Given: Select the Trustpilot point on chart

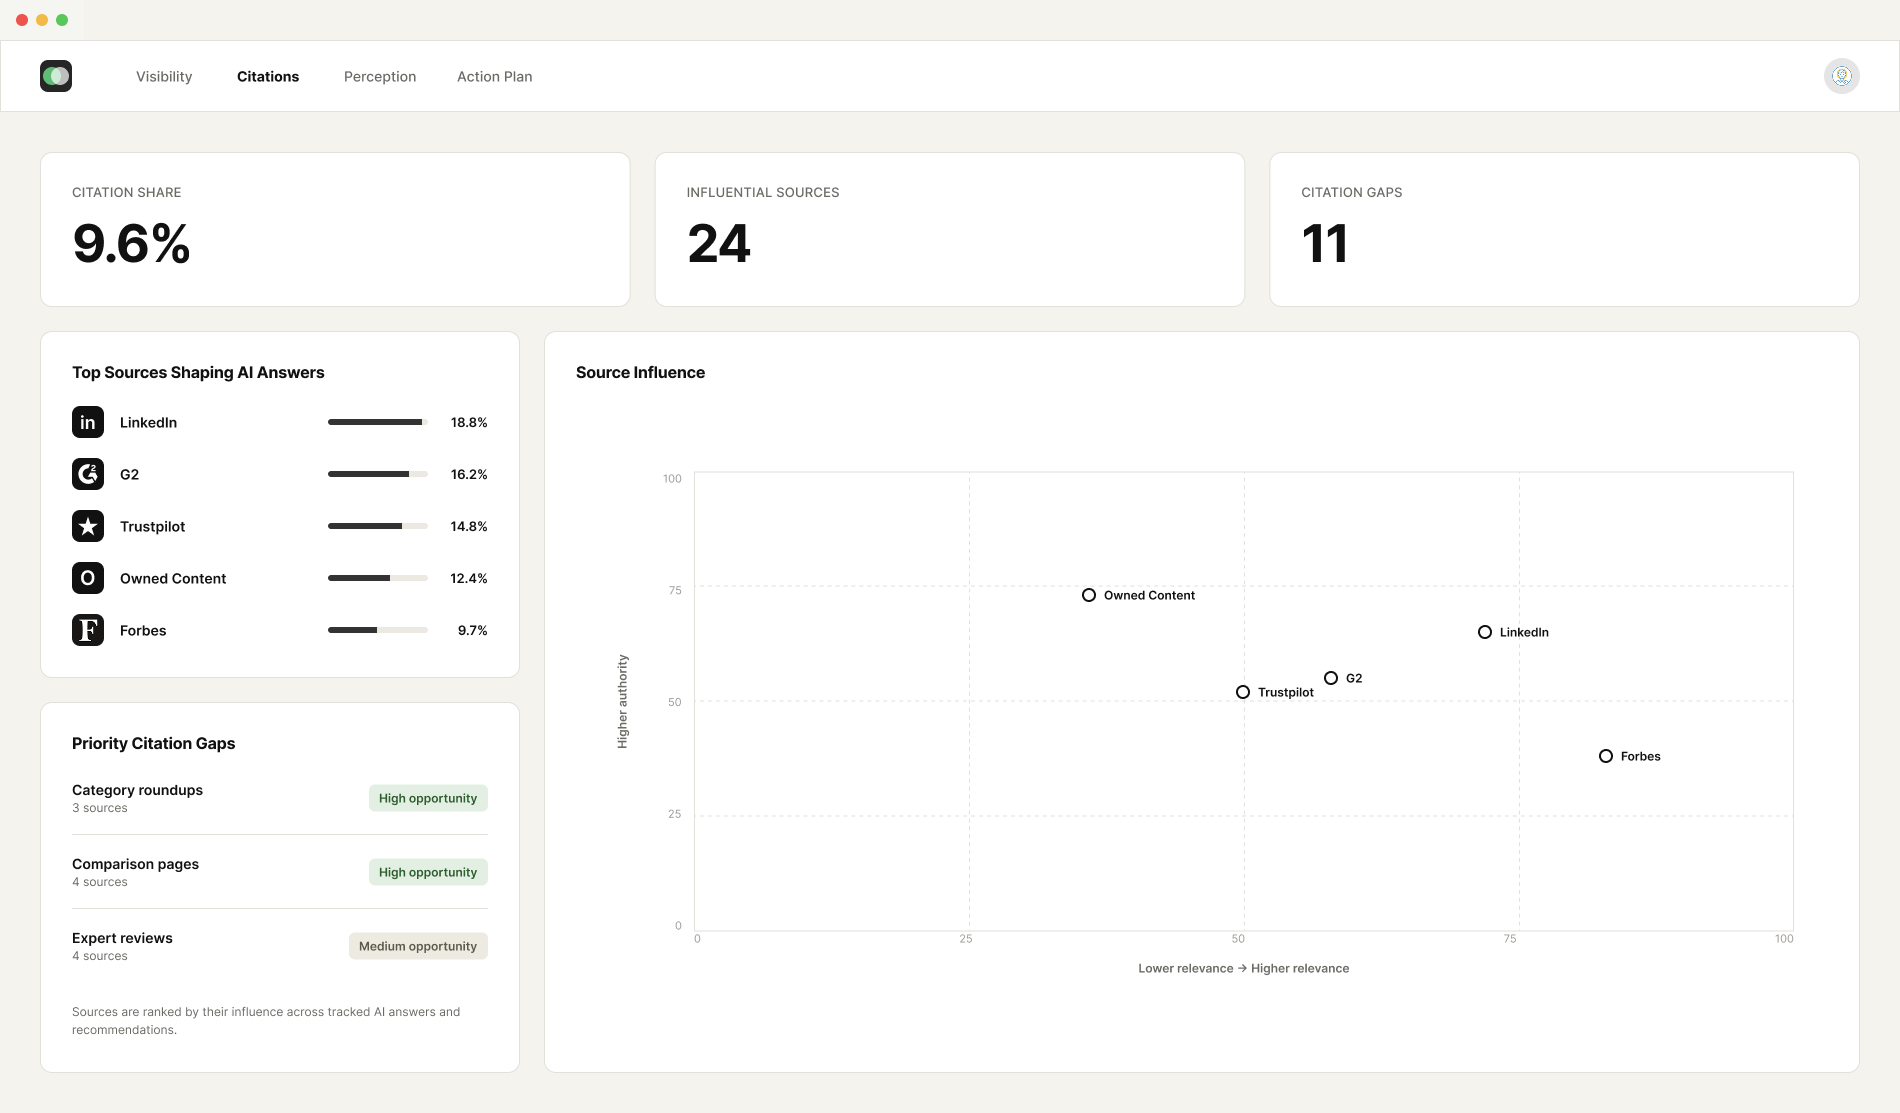Looking at the screenshot, I should click(x=1243, y=692).
